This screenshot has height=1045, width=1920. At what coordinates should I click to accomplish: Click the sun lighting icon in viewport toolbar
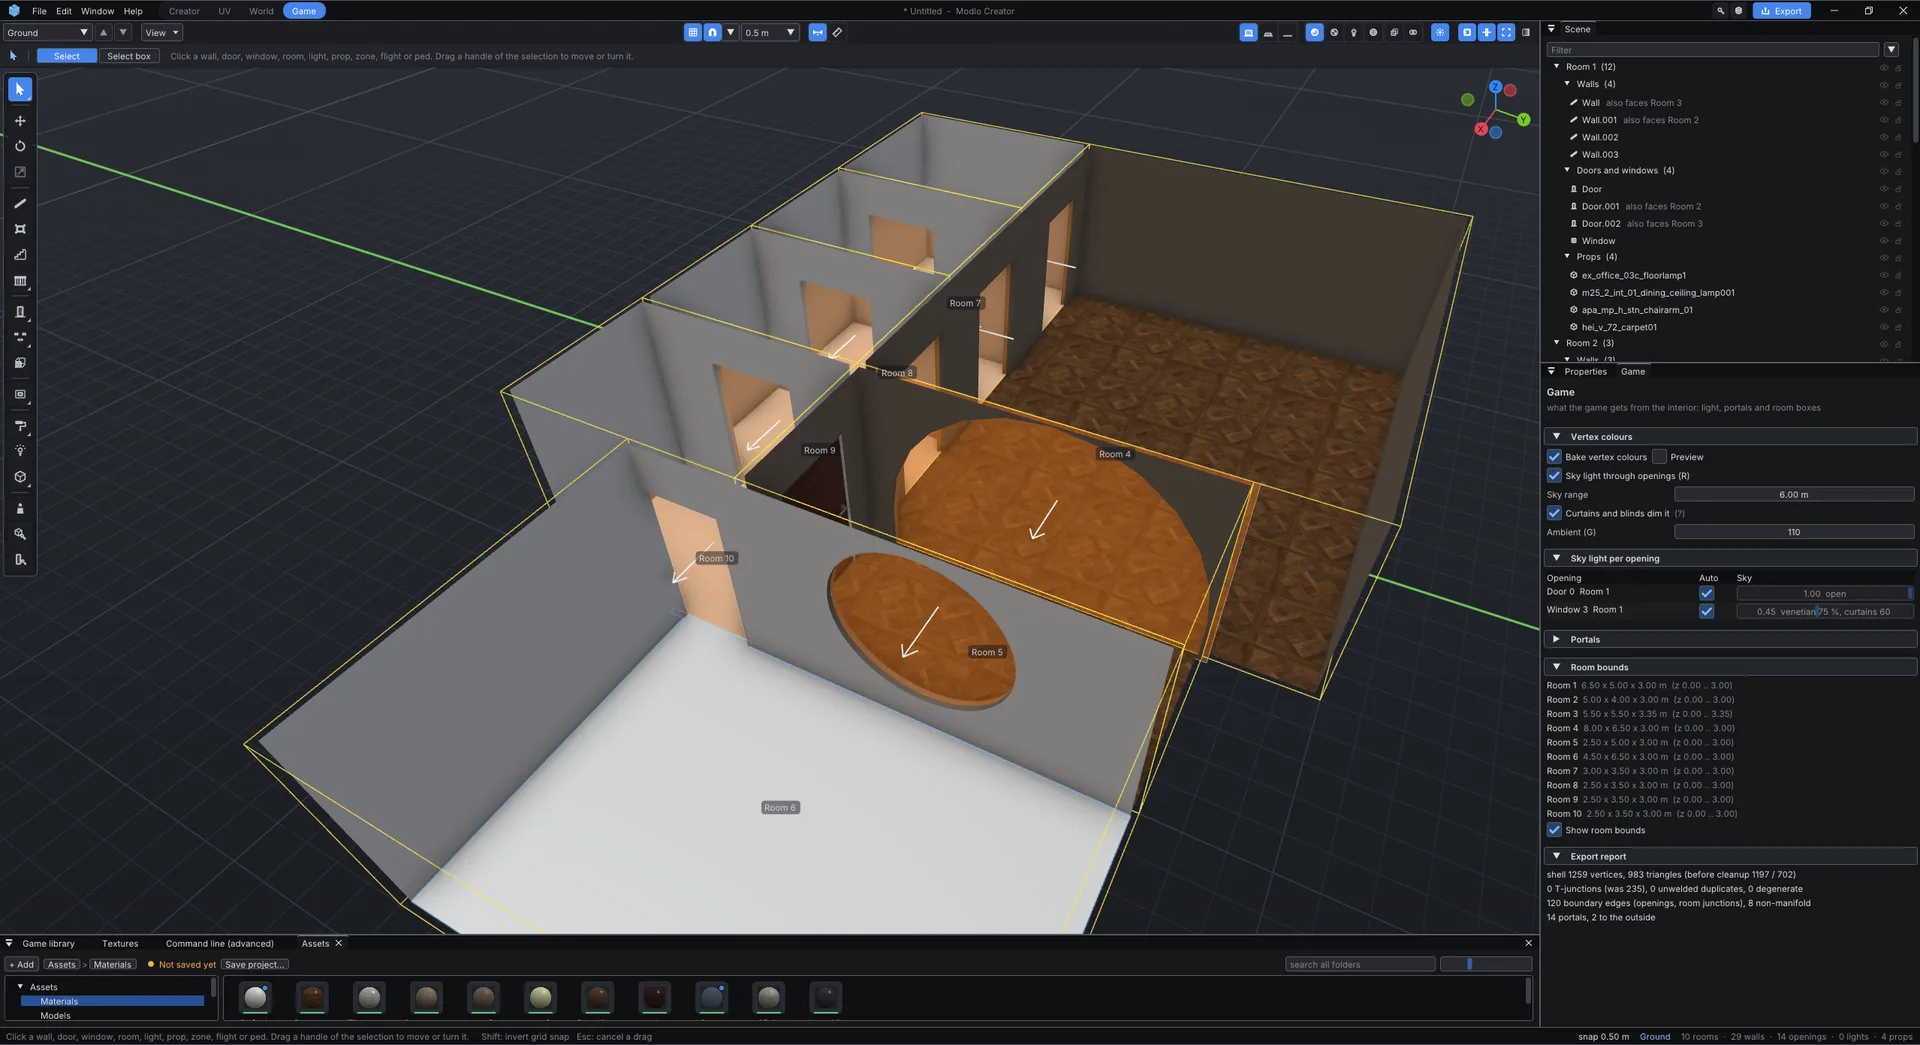1440,32
